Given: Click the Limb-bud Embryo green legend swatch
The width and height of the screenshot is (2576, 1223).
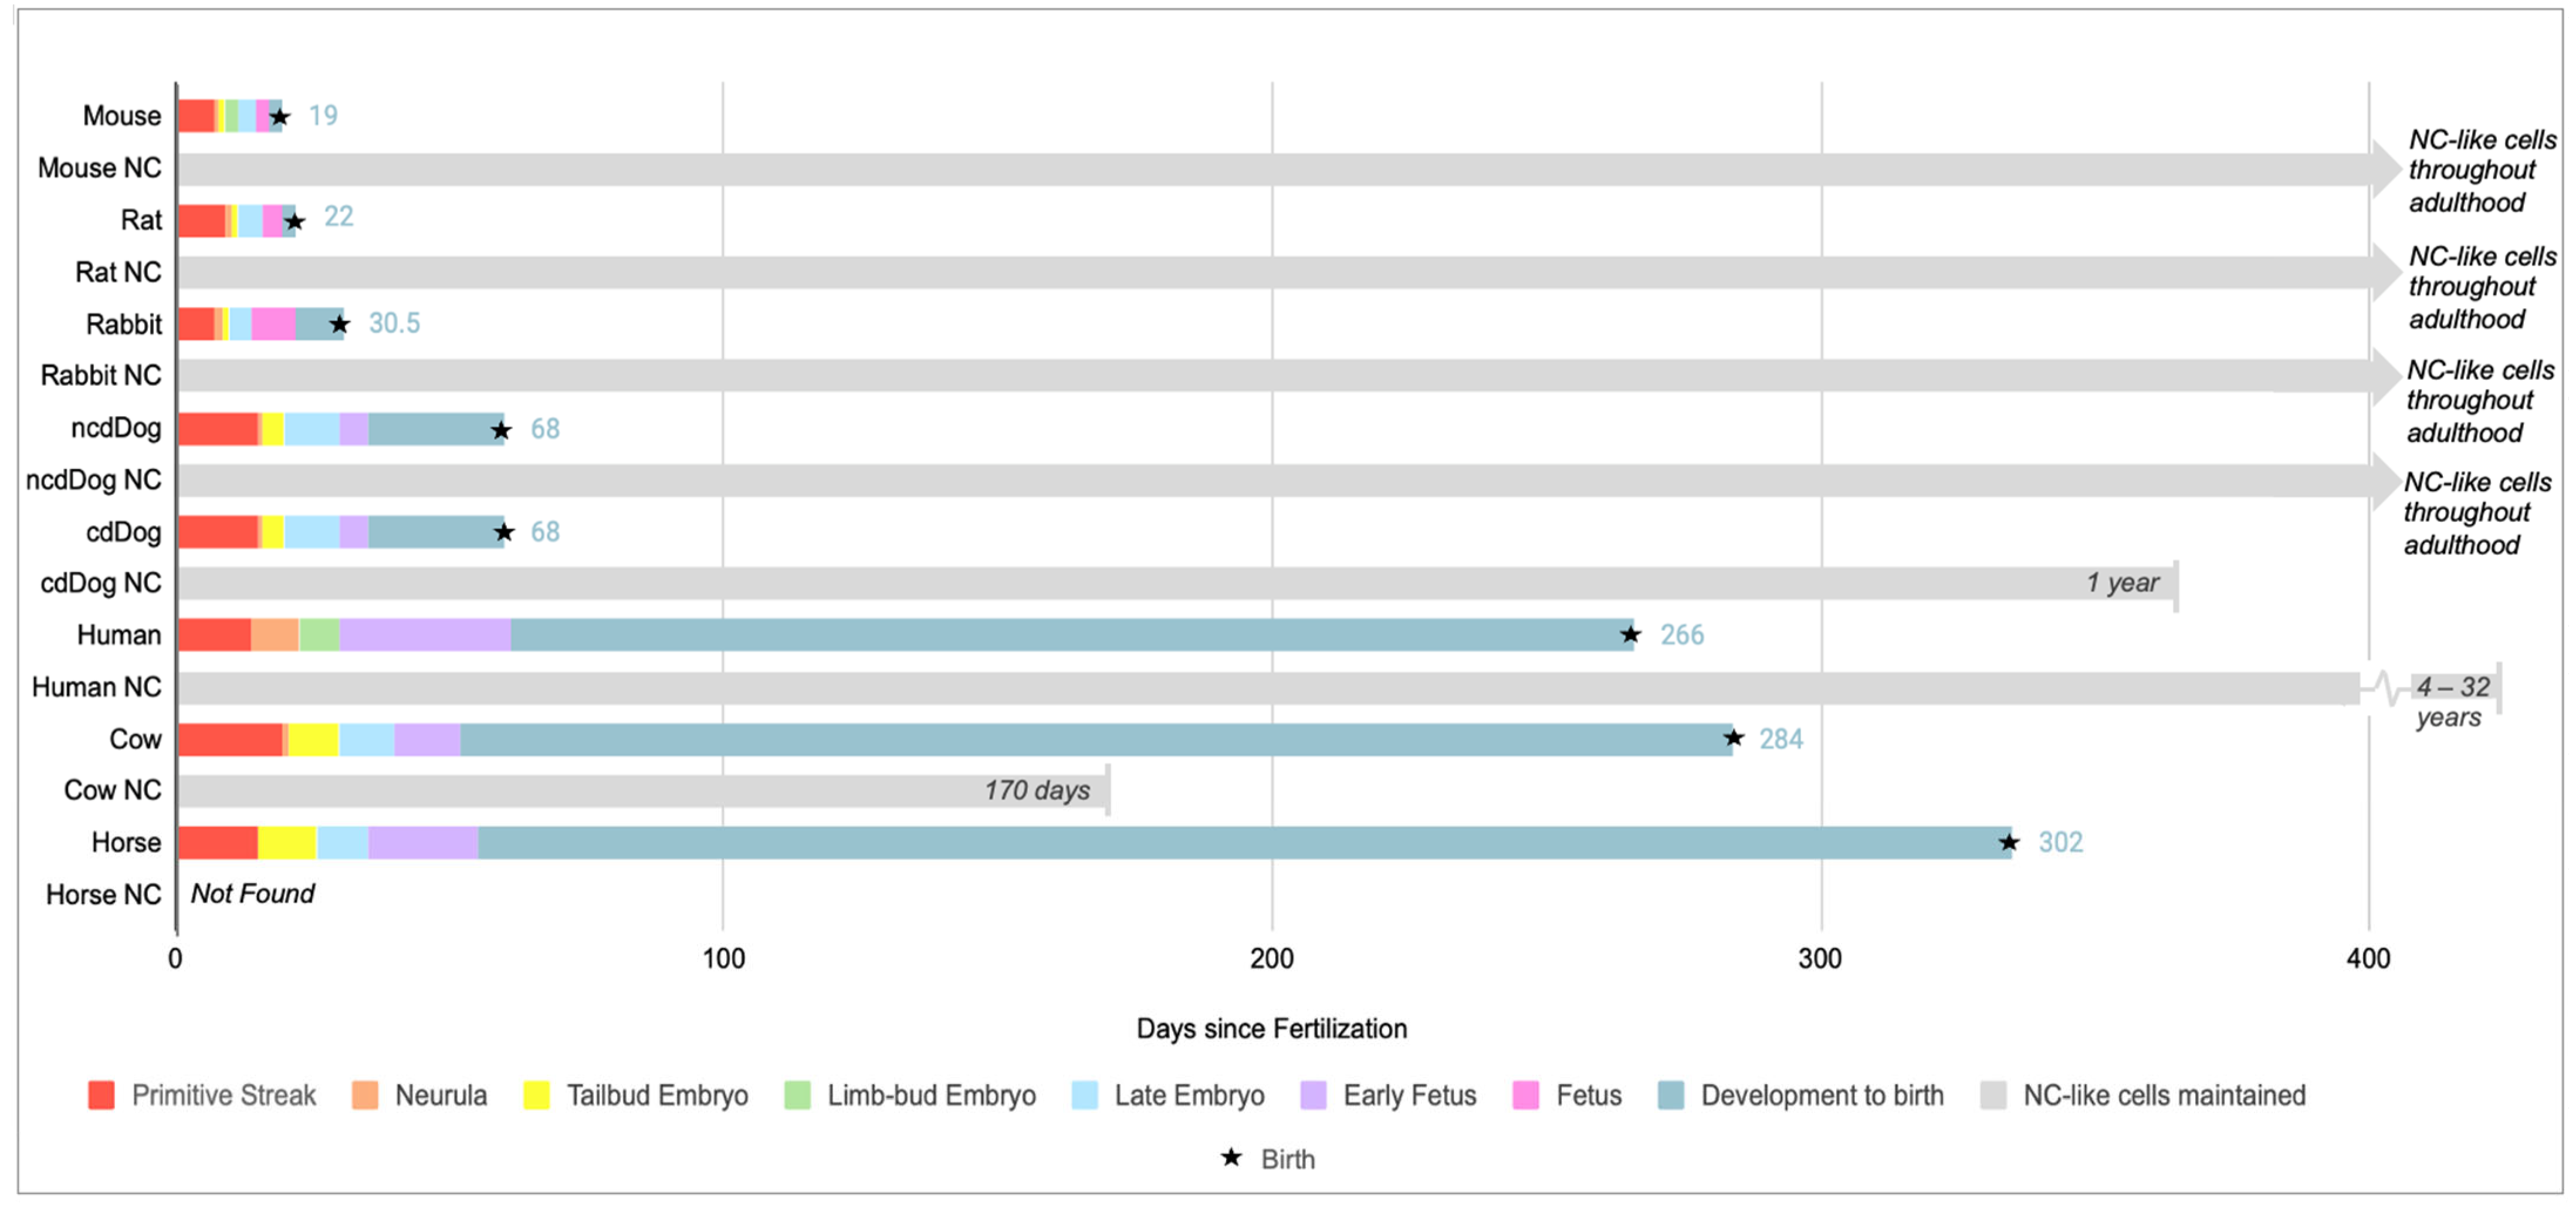Looking at the screenshot, I should point(797,1095).
